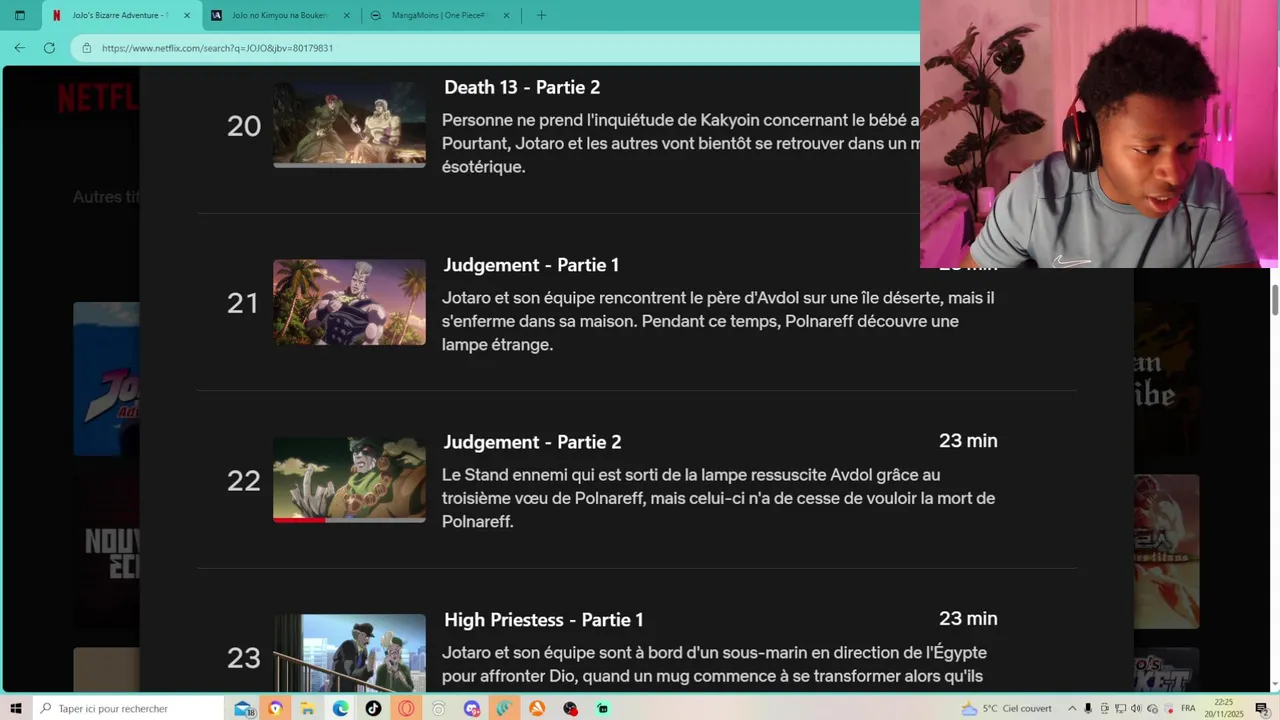Viewport: 1280px width, 720px height.
Task: Open the JoJo poster card behind the panel
Action: 106,379
